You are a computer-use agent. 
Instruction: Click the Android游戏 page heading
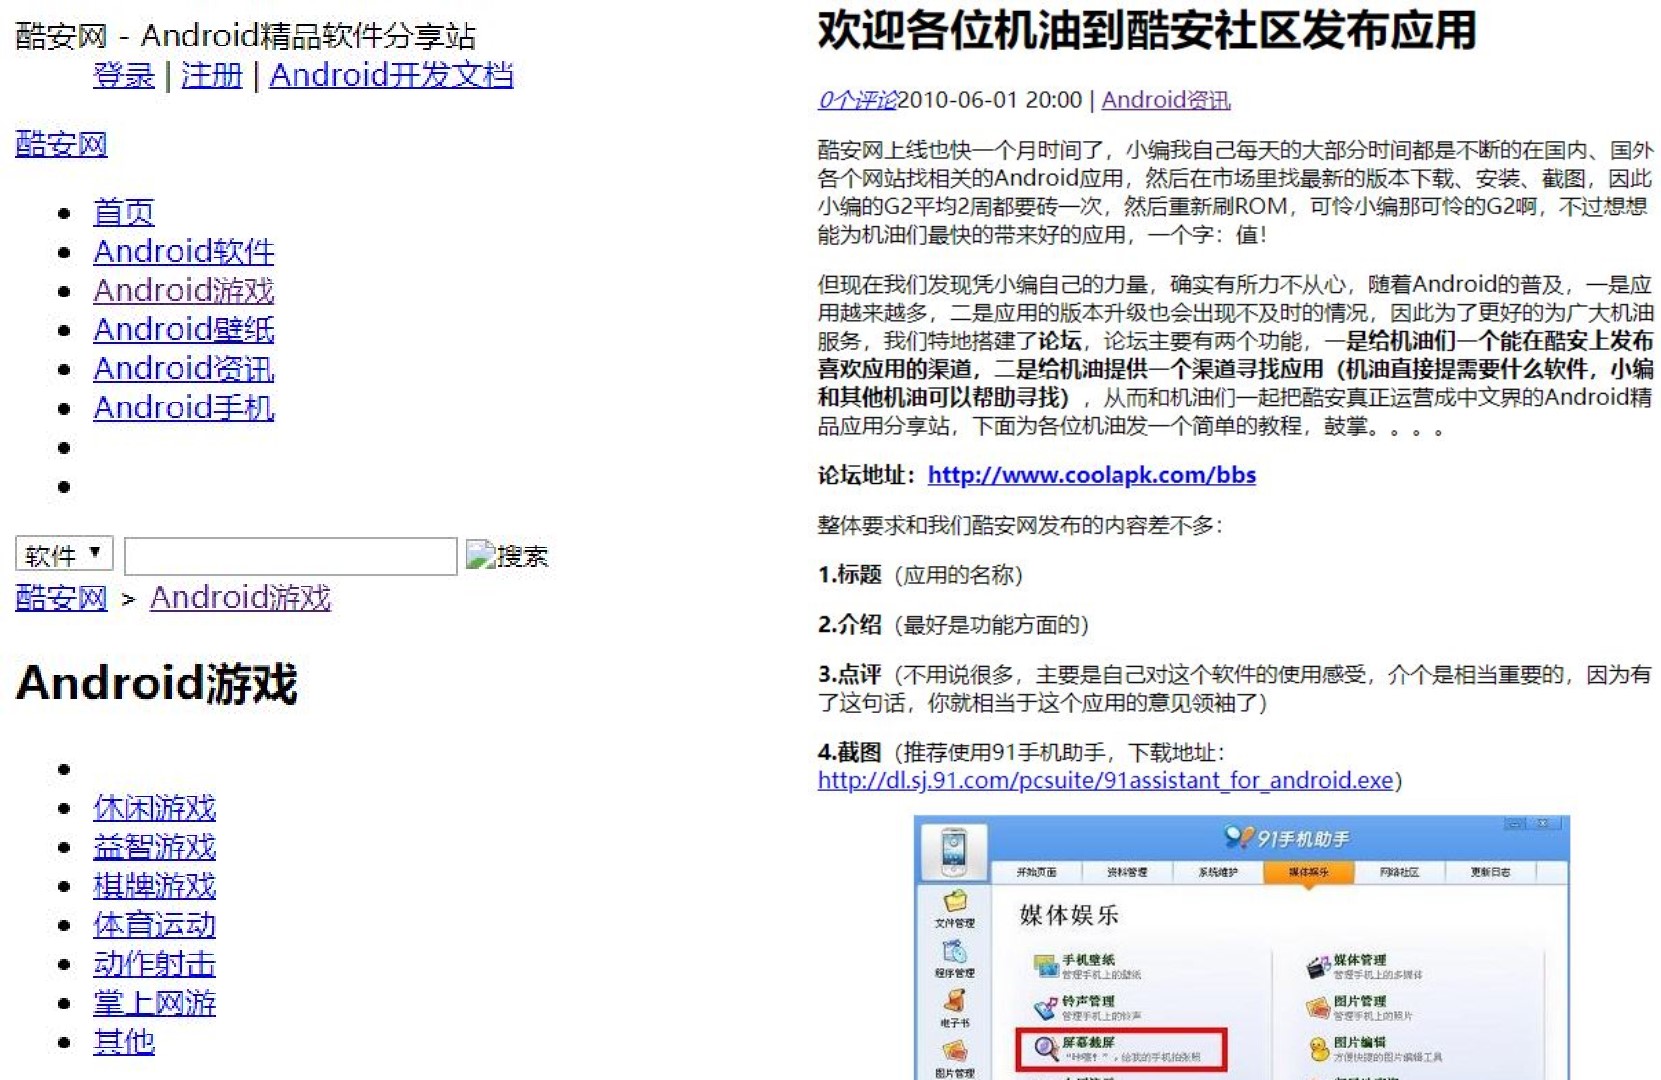pyautogui.click(x=157, y=684)
